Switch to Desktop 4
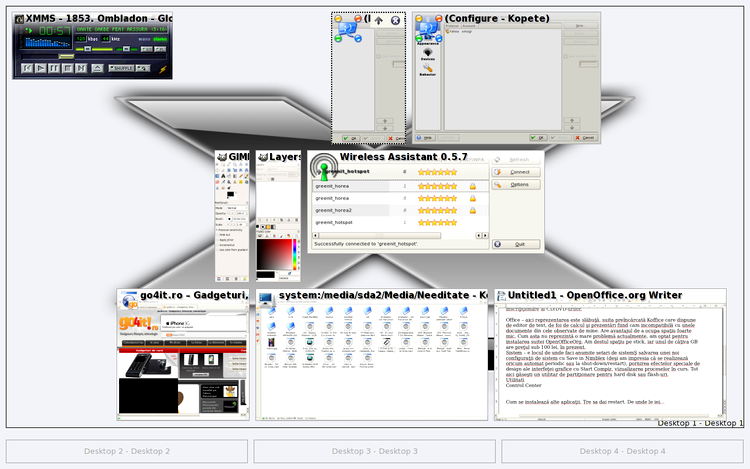 (622, 451)
